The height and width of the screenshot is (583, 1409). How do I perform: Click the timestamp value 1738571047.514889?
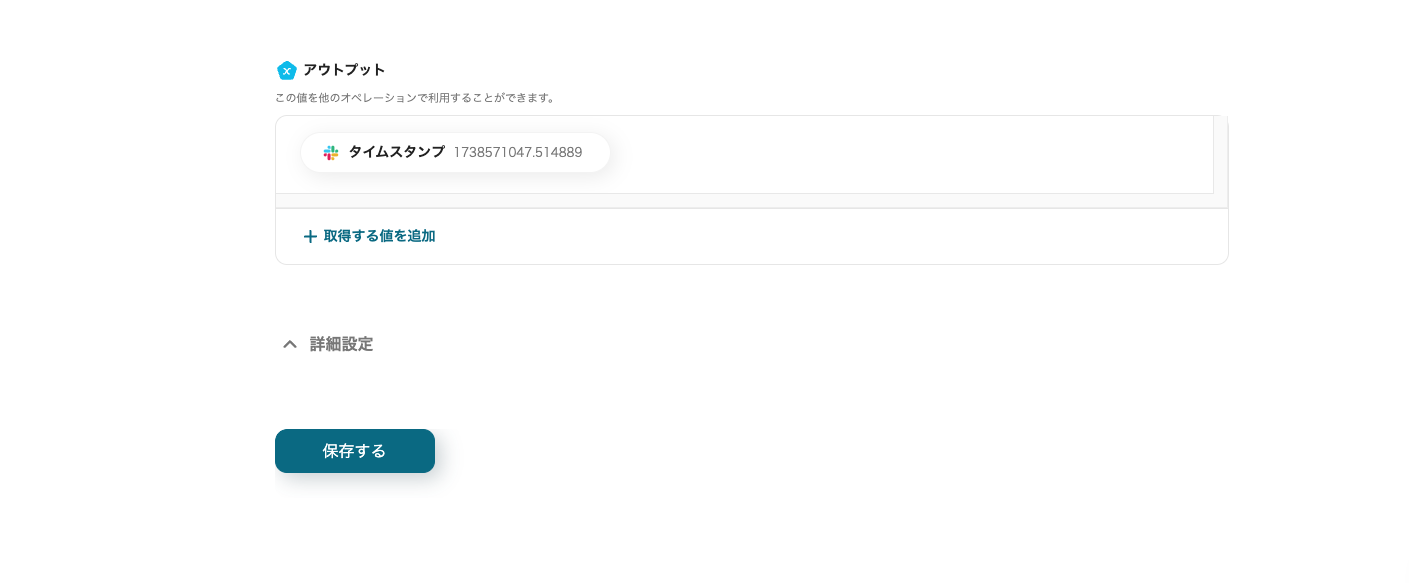pyautogui.click(x=518, y=153)
